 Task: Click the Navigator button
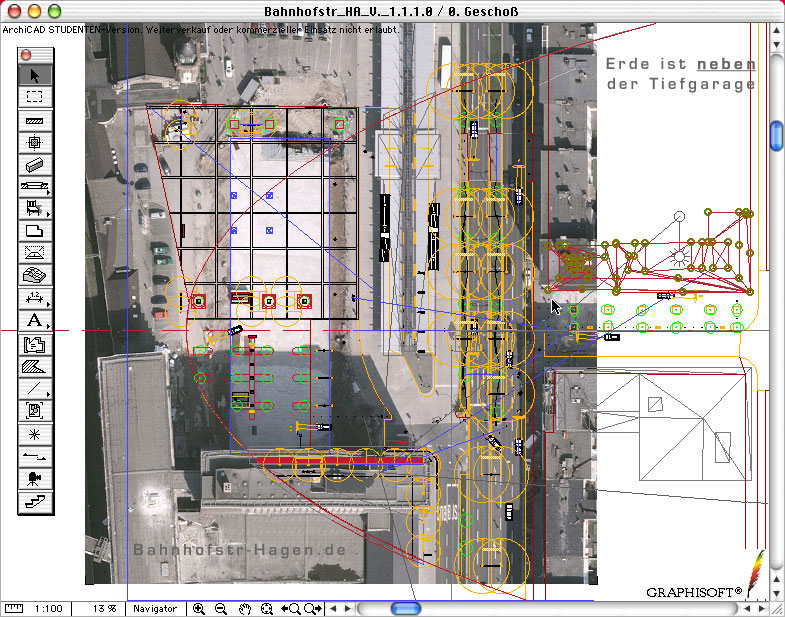pyautogui.click(x=155, y=608)
